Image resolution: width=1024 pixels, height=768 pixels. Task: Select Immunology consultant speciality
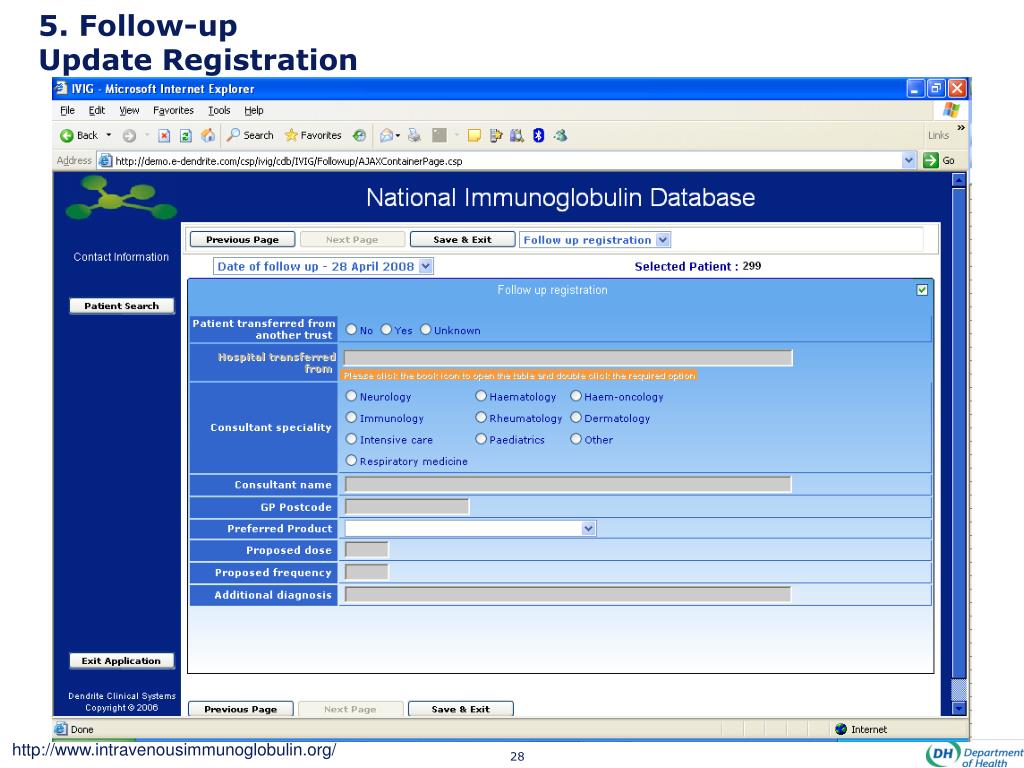click(x=351, y=417)
